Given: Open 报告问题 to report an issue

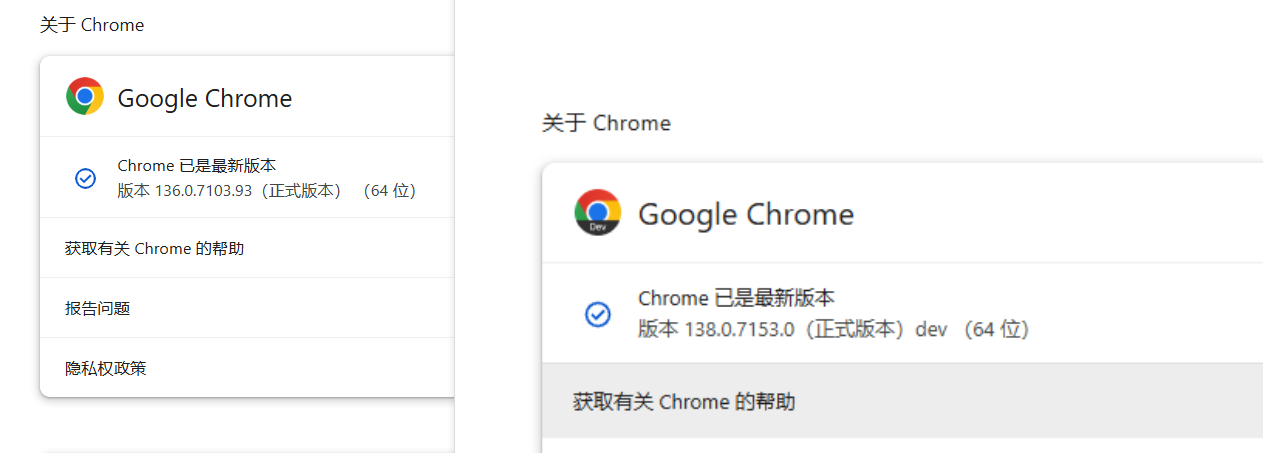Looking at the screenshot, I should [98, 308].
